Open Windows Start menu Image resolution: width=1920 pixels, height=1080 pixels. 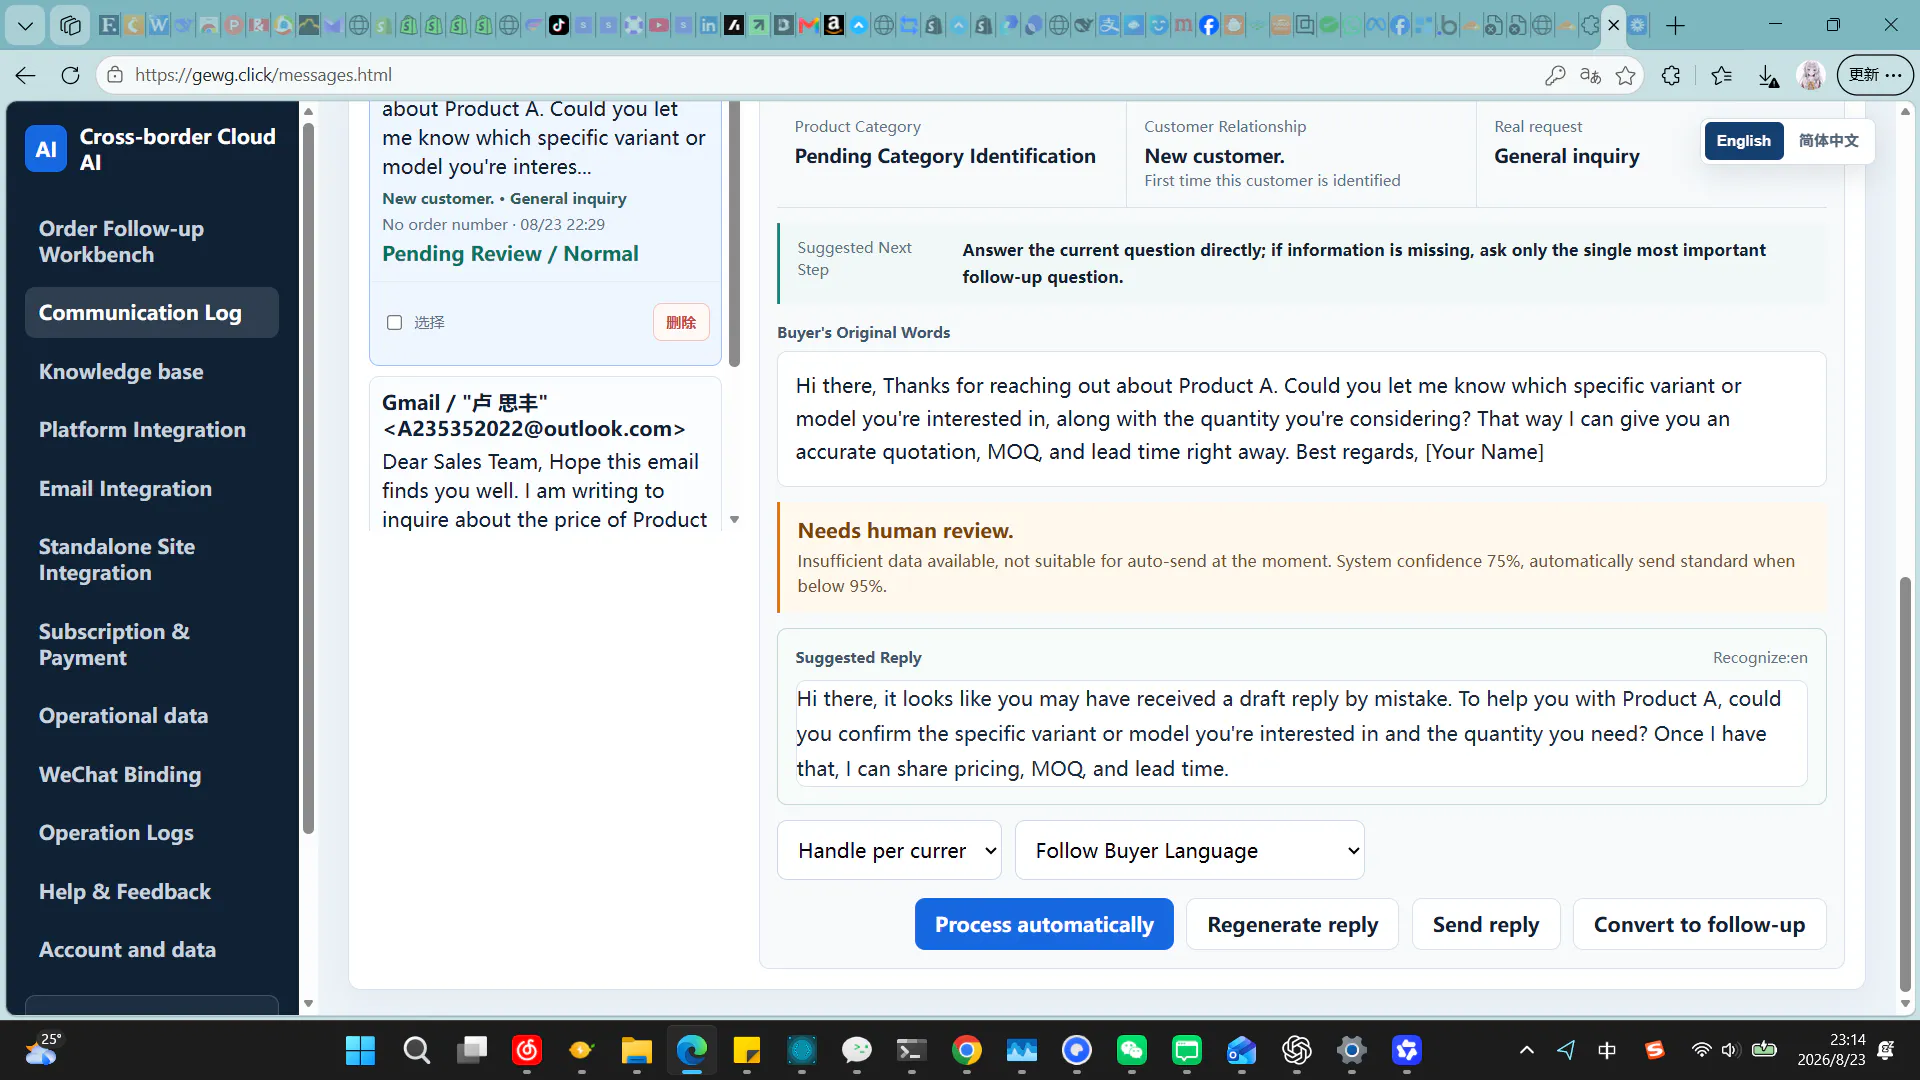[360, 1050]
